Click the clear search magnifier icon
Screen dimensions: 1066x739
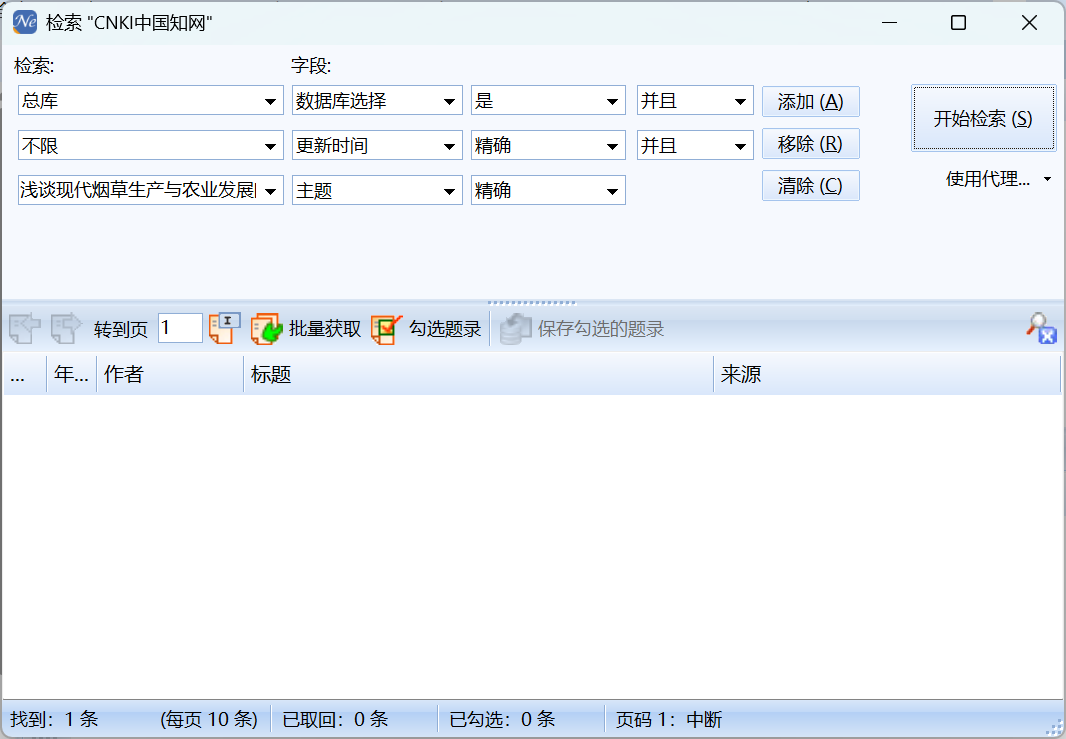click(x=1042, y=328)
